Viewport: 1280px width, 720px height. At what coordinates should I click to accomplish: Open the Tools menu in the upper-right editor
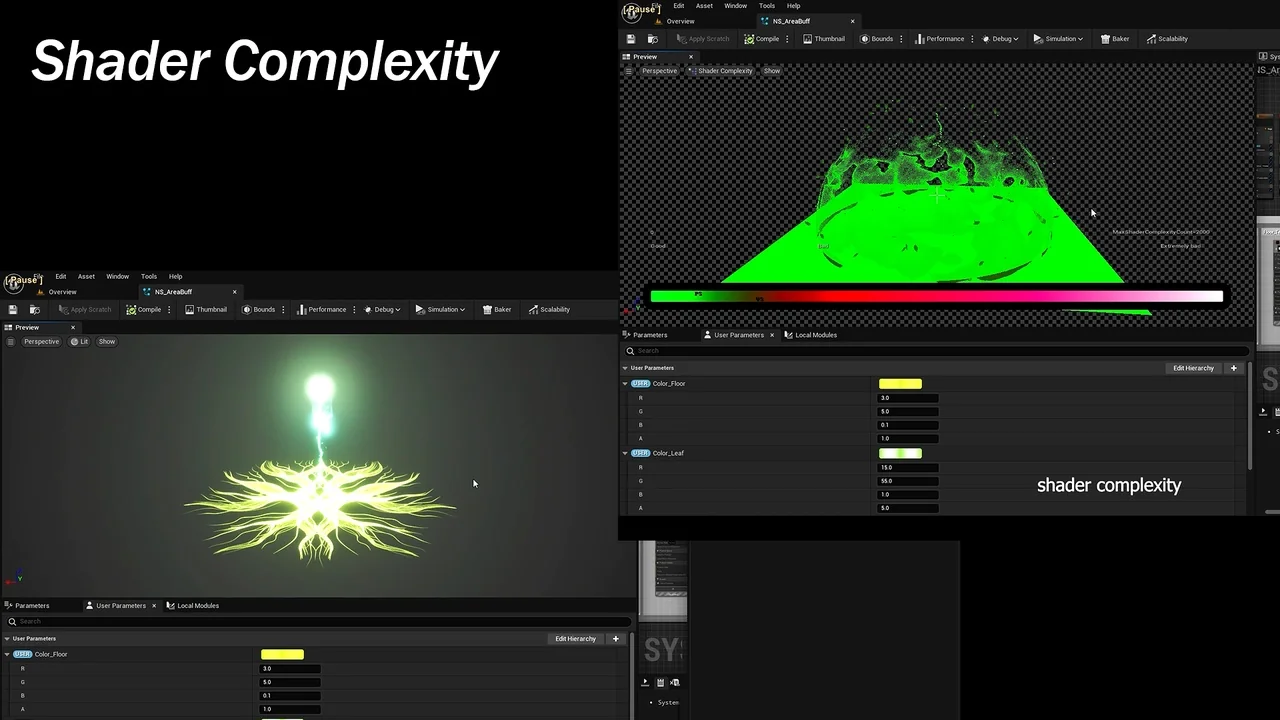766,6
